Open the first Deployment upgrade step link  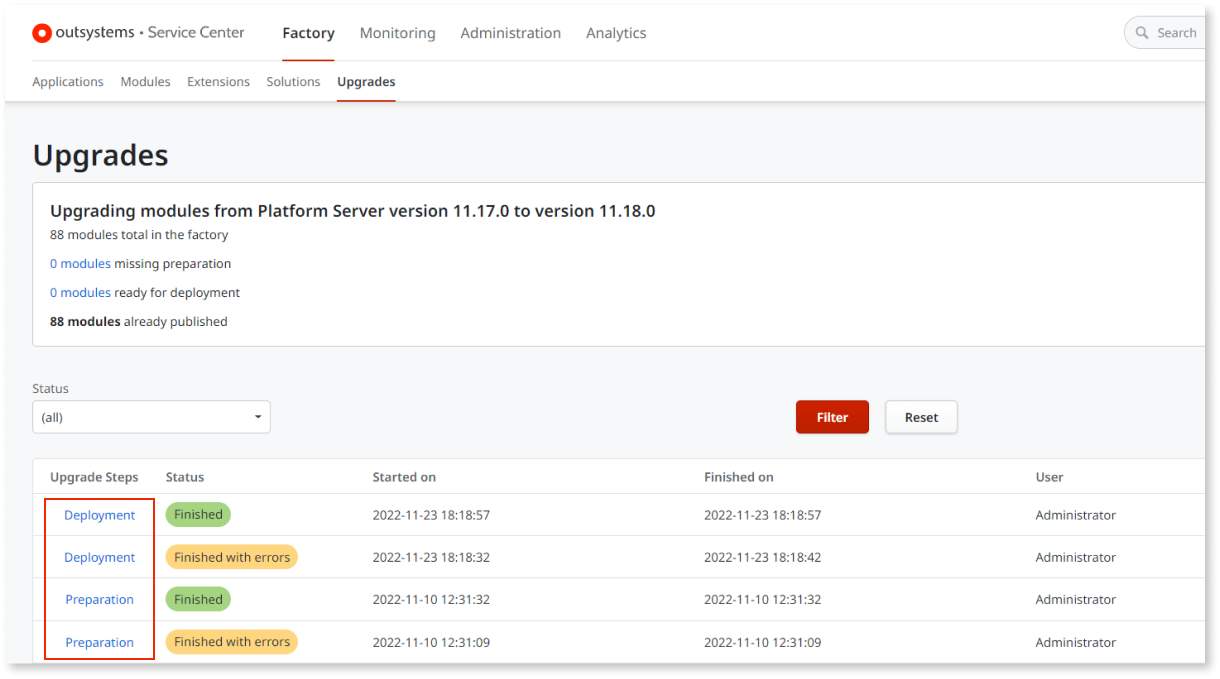pyautogui.click(x=99, y=514)
